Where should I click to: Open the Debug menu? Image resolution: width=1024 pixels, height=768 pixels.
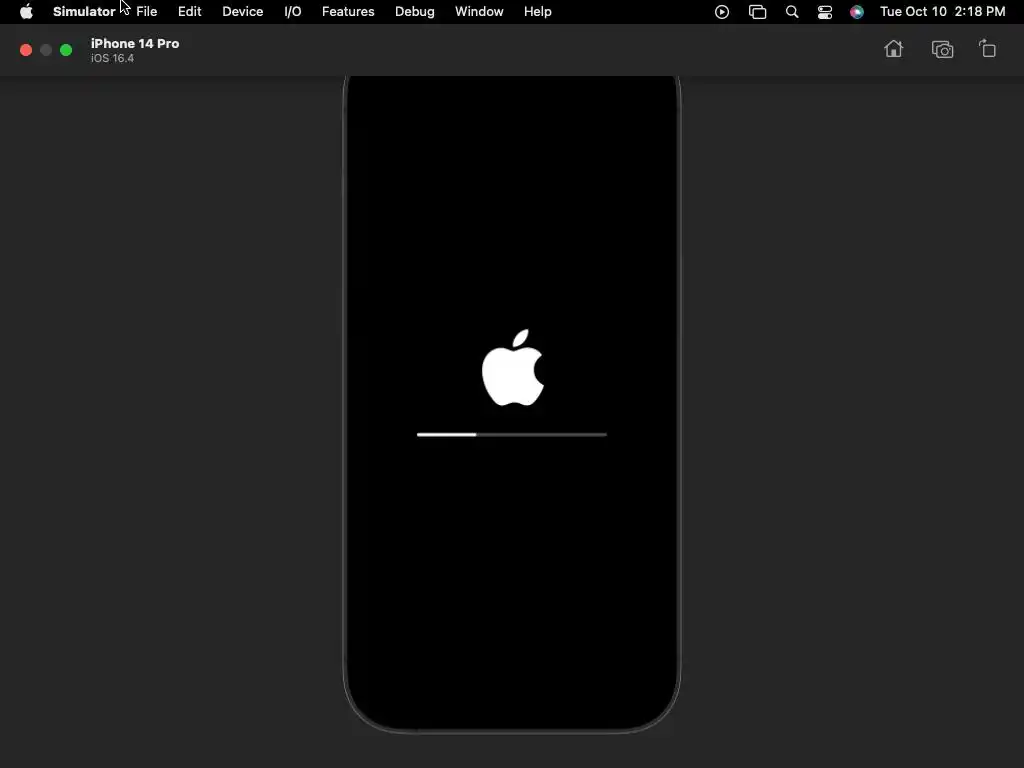click(x=415, y=12)
